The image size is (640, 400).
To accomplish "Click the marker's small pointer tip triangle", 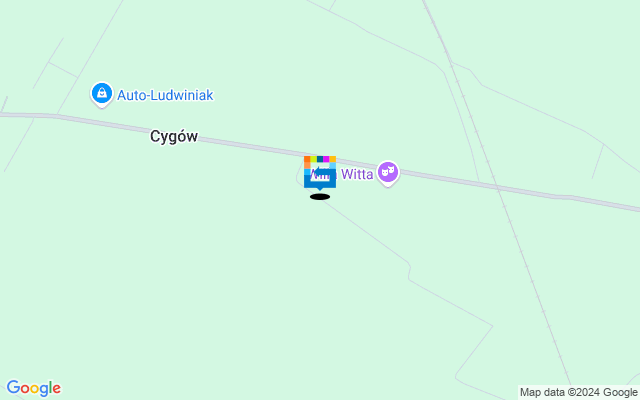I will (x=320, y=189).
